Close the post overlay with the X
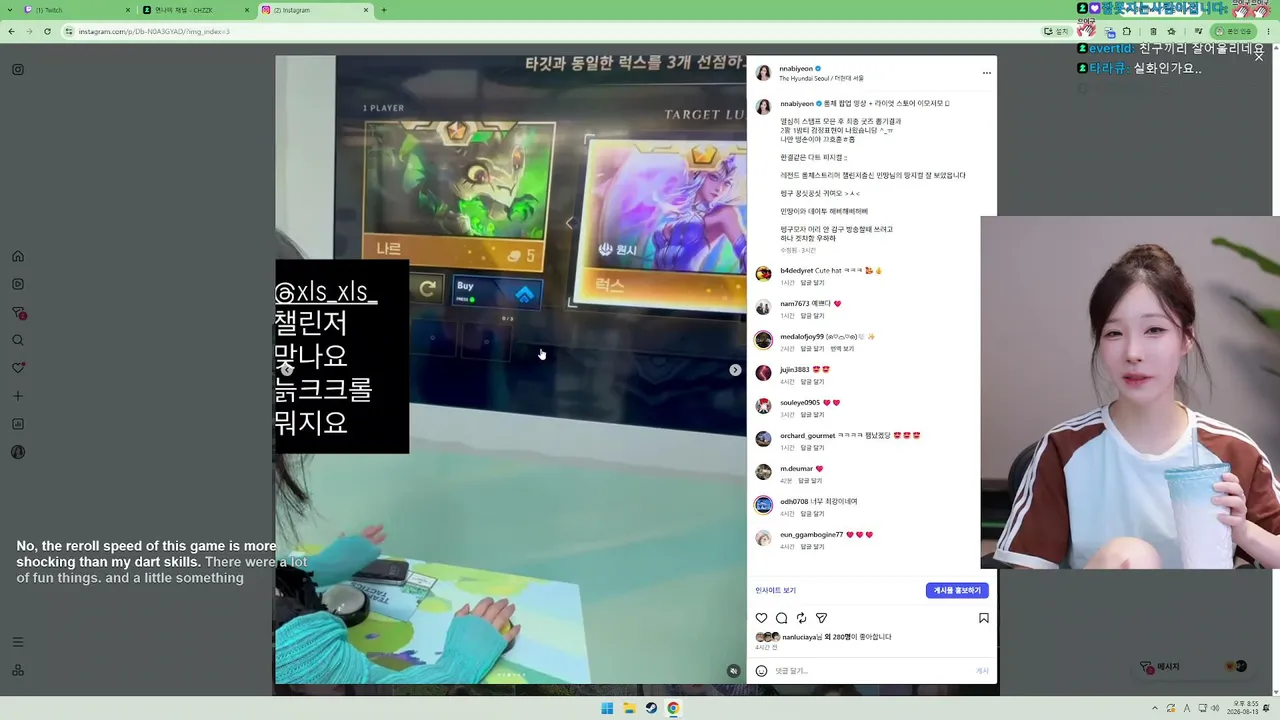The image size is (1280, 720). tap(1259, 56)
